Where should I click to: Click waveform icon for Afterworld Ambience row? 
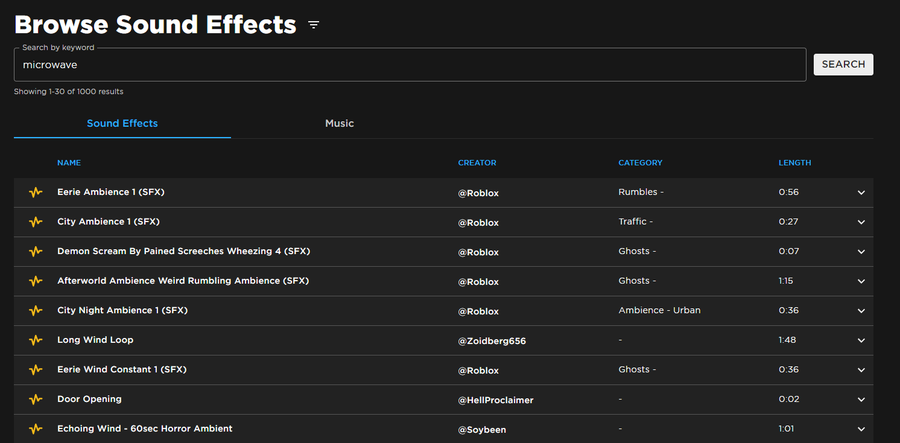click(36, 281)
